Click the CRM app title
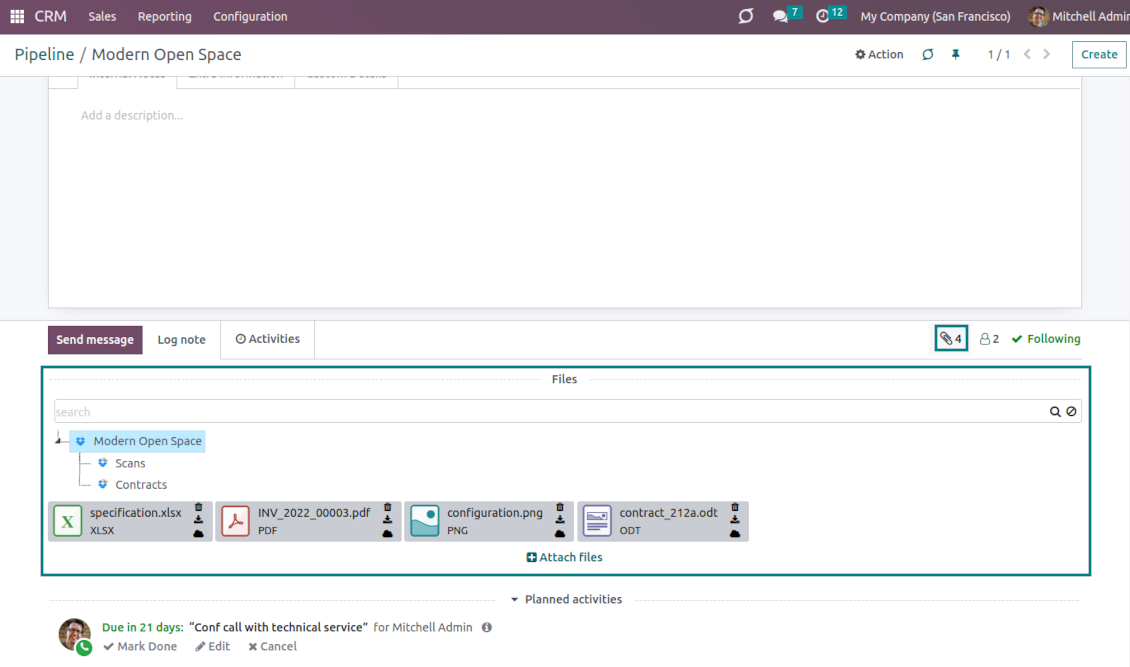1130x667 pixels. [x=50, y=16]
